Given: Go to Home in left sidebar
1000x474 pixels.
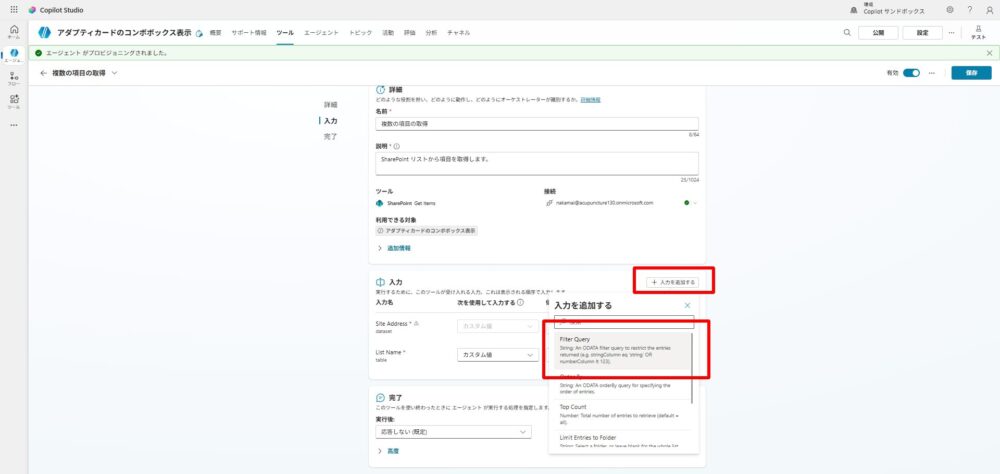Looking at the screenshot, I should click(x=13, y=31).
